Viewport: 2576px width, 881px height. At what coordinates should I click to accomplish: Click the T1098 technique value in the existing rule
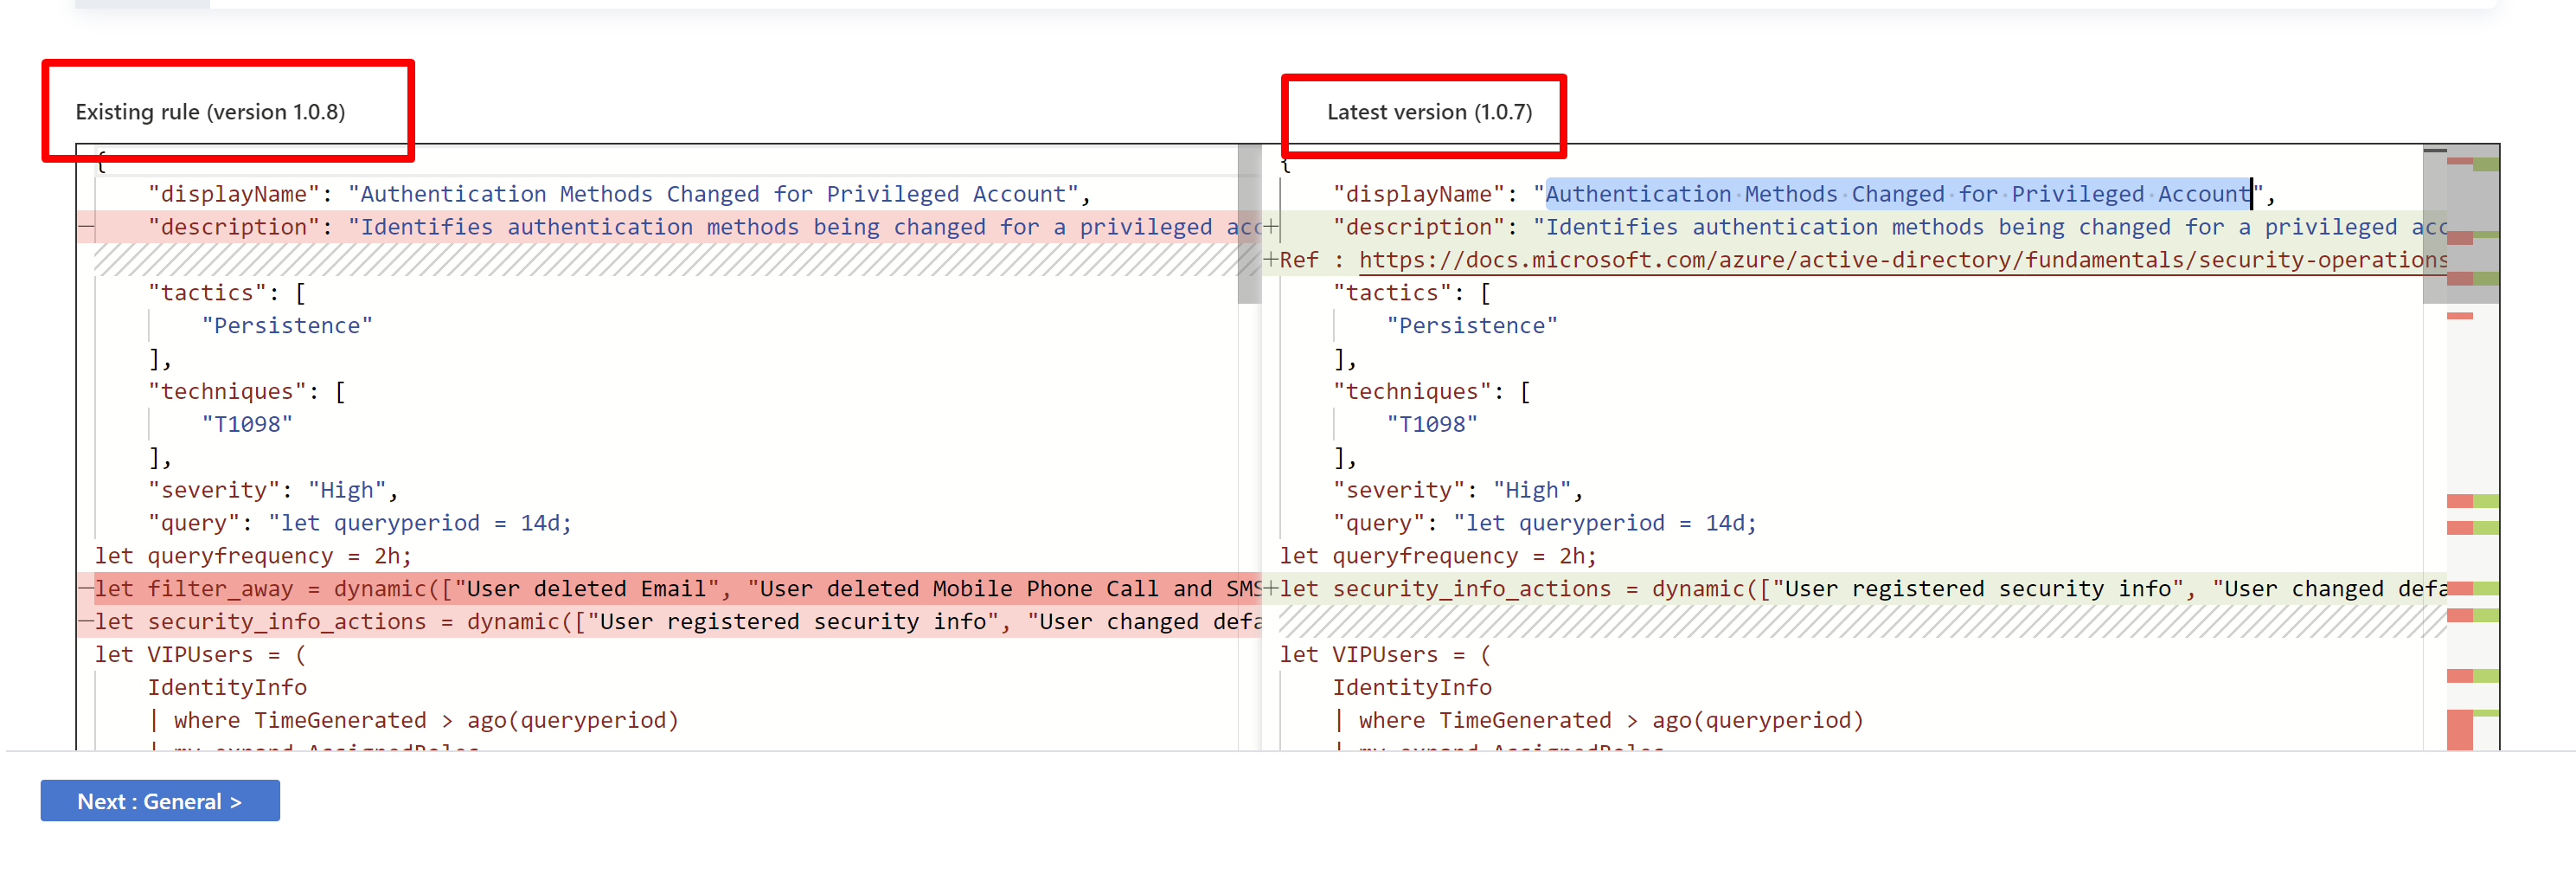point(245,423)
